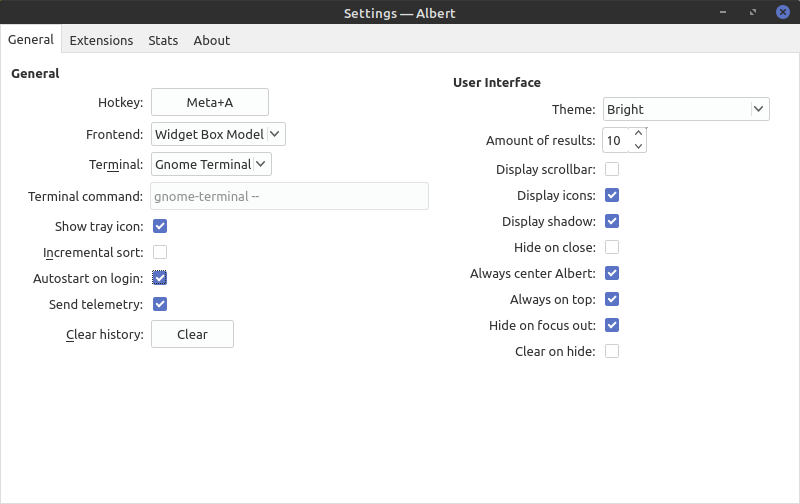Viewport: 800px width, 504px height.
Task: Open the Theme dropdown
Action: pos(686,109)
